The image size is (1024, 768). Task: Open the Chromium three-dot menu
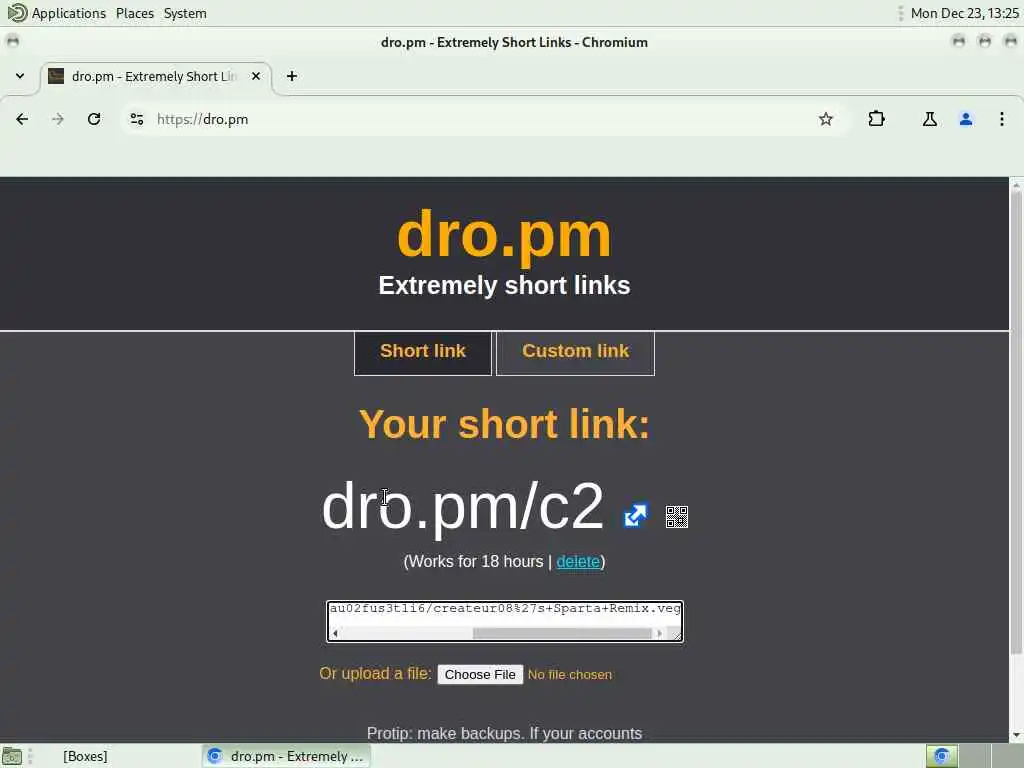click(x=1002, y=119)
